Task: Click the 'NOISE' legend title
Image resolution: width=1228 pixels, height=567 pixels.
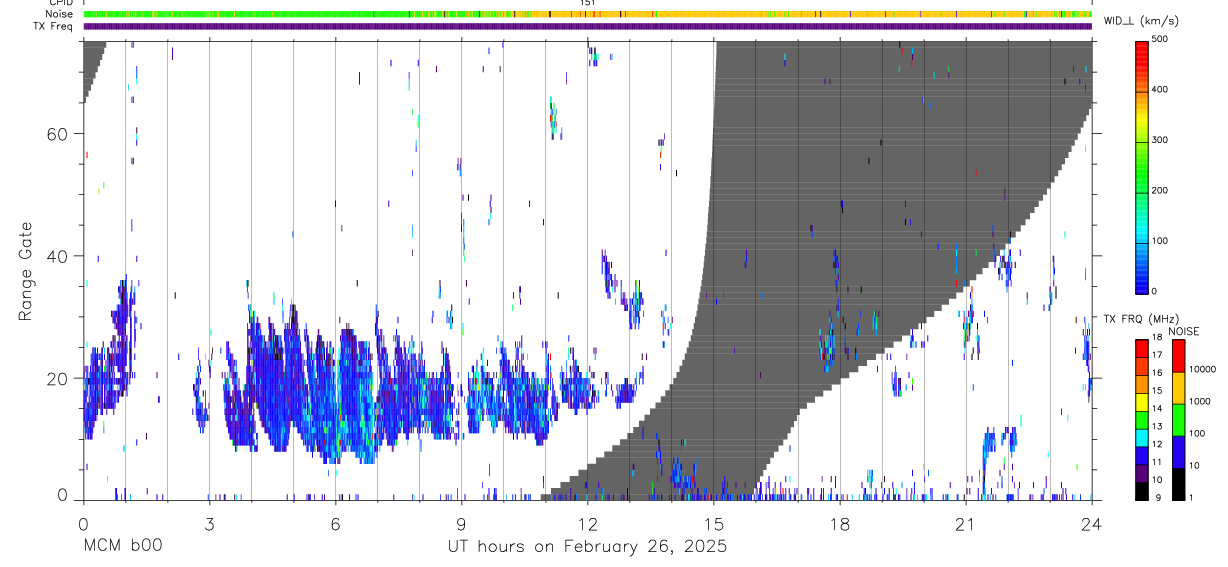Action: 1184,331
